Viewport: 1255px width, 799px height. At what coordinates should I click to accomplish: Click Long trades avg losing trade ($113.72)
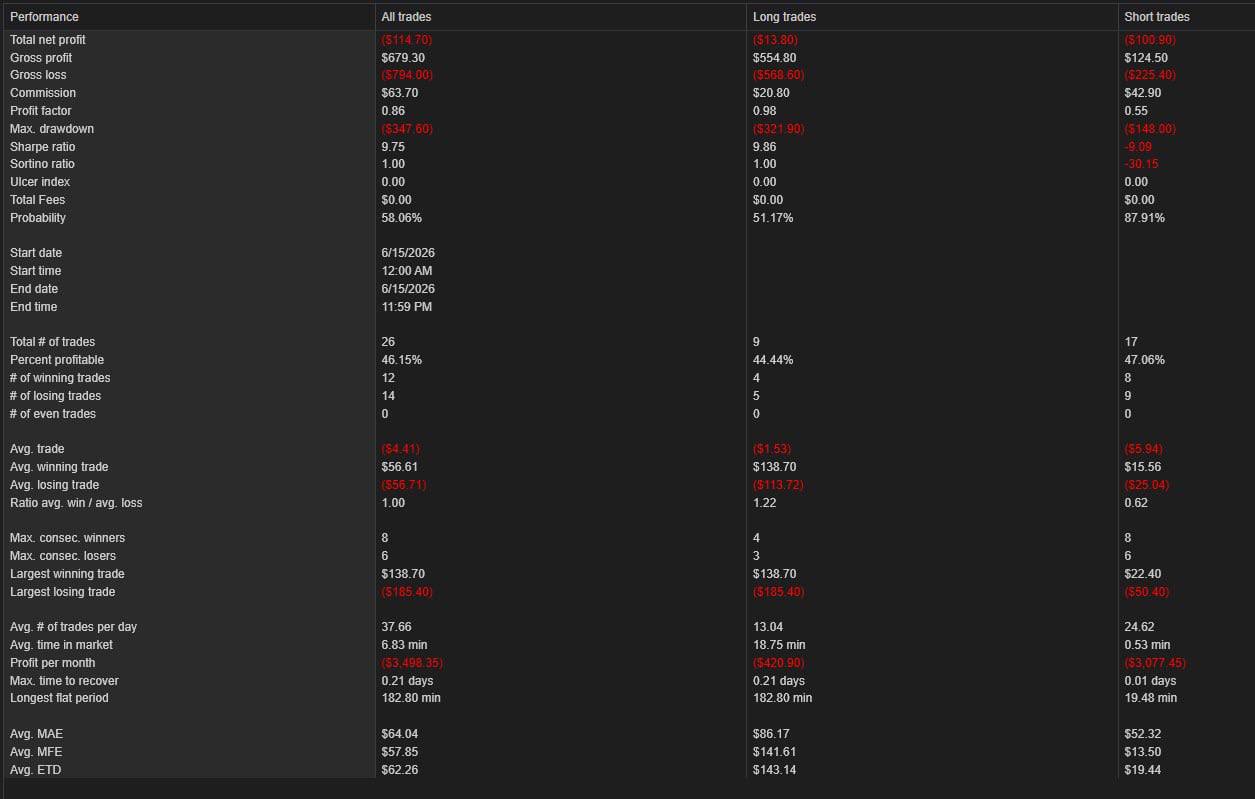pyautogui.click(x=779, y=485)
